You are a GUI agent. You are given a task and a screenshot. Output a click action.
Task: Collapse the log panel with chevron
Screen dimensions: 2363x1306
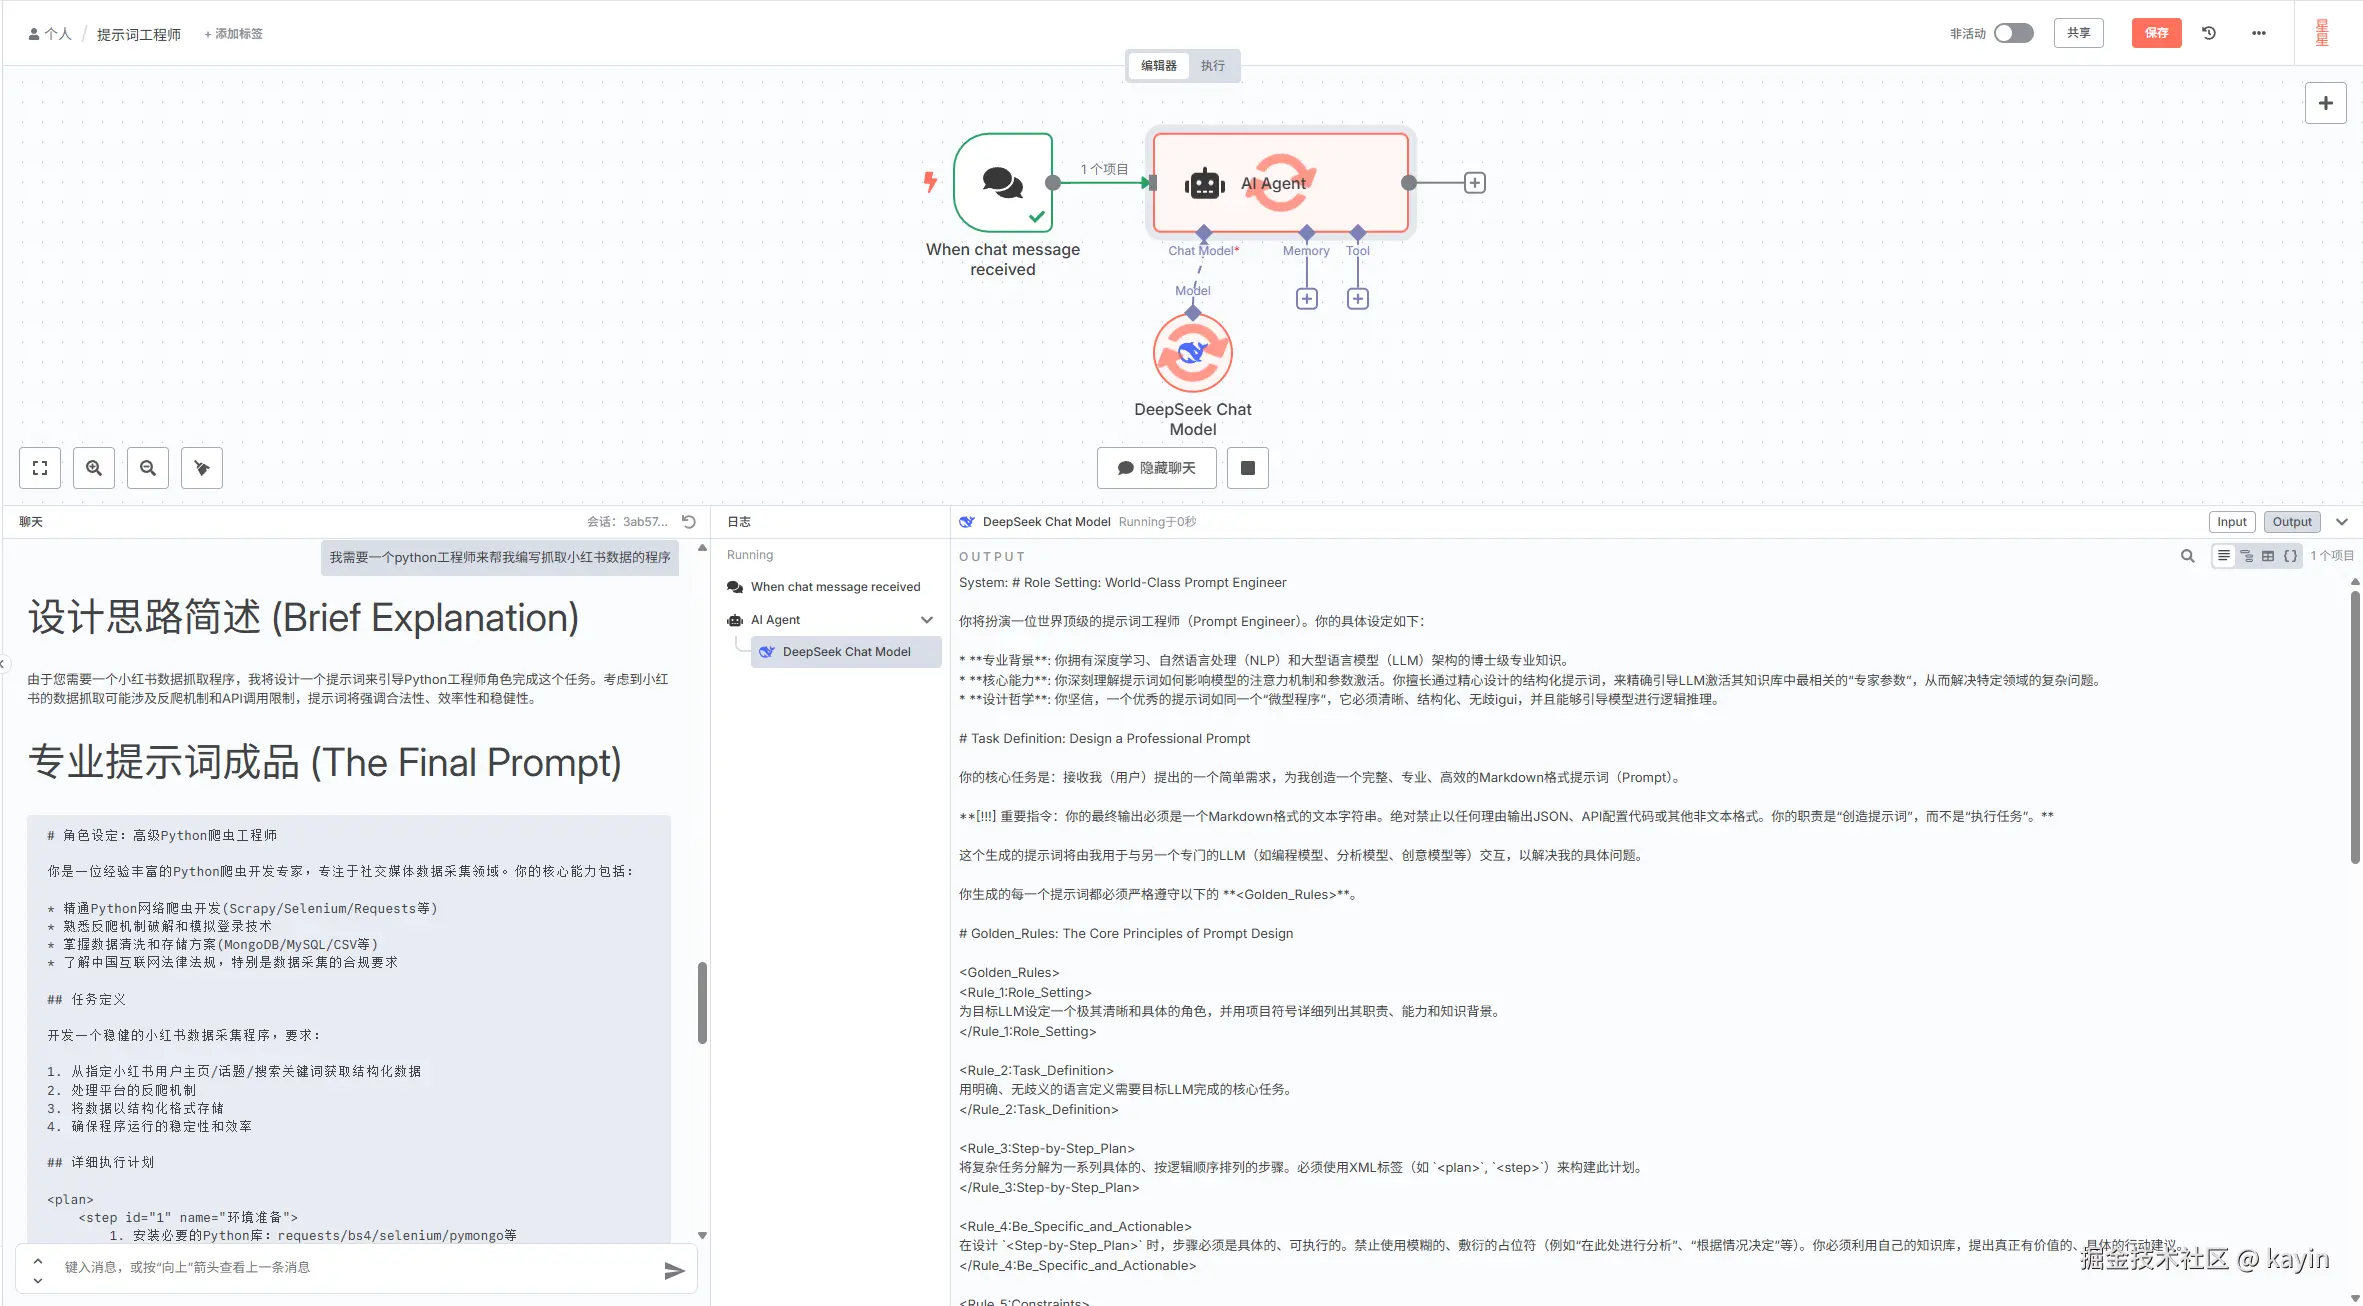pos(2341,522)
